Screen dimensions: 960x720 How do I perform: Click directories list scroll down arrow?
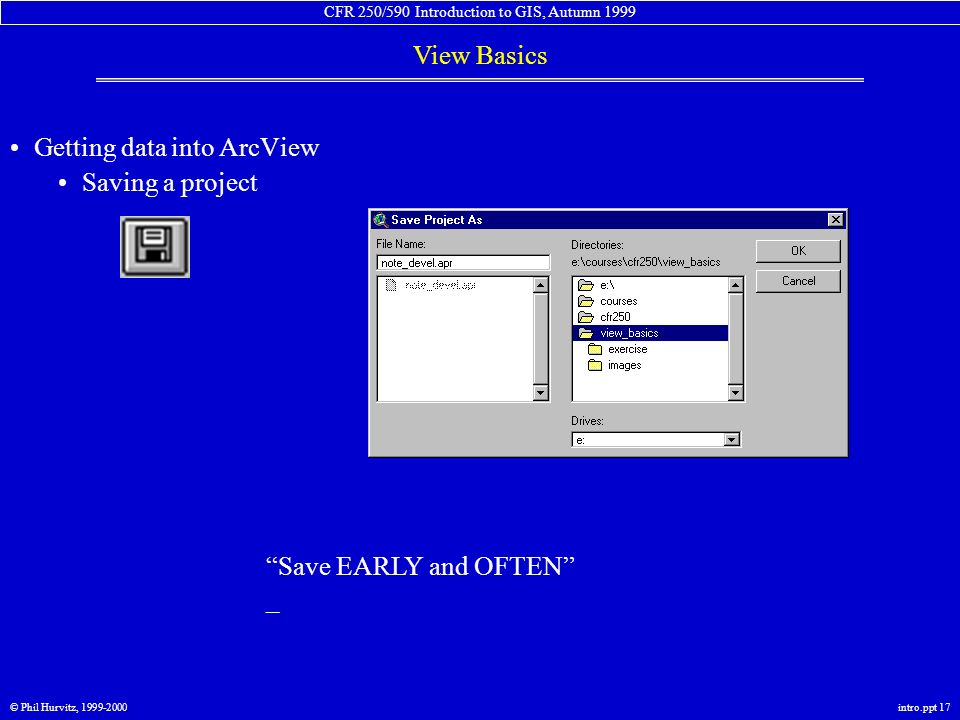click(736, 392)
